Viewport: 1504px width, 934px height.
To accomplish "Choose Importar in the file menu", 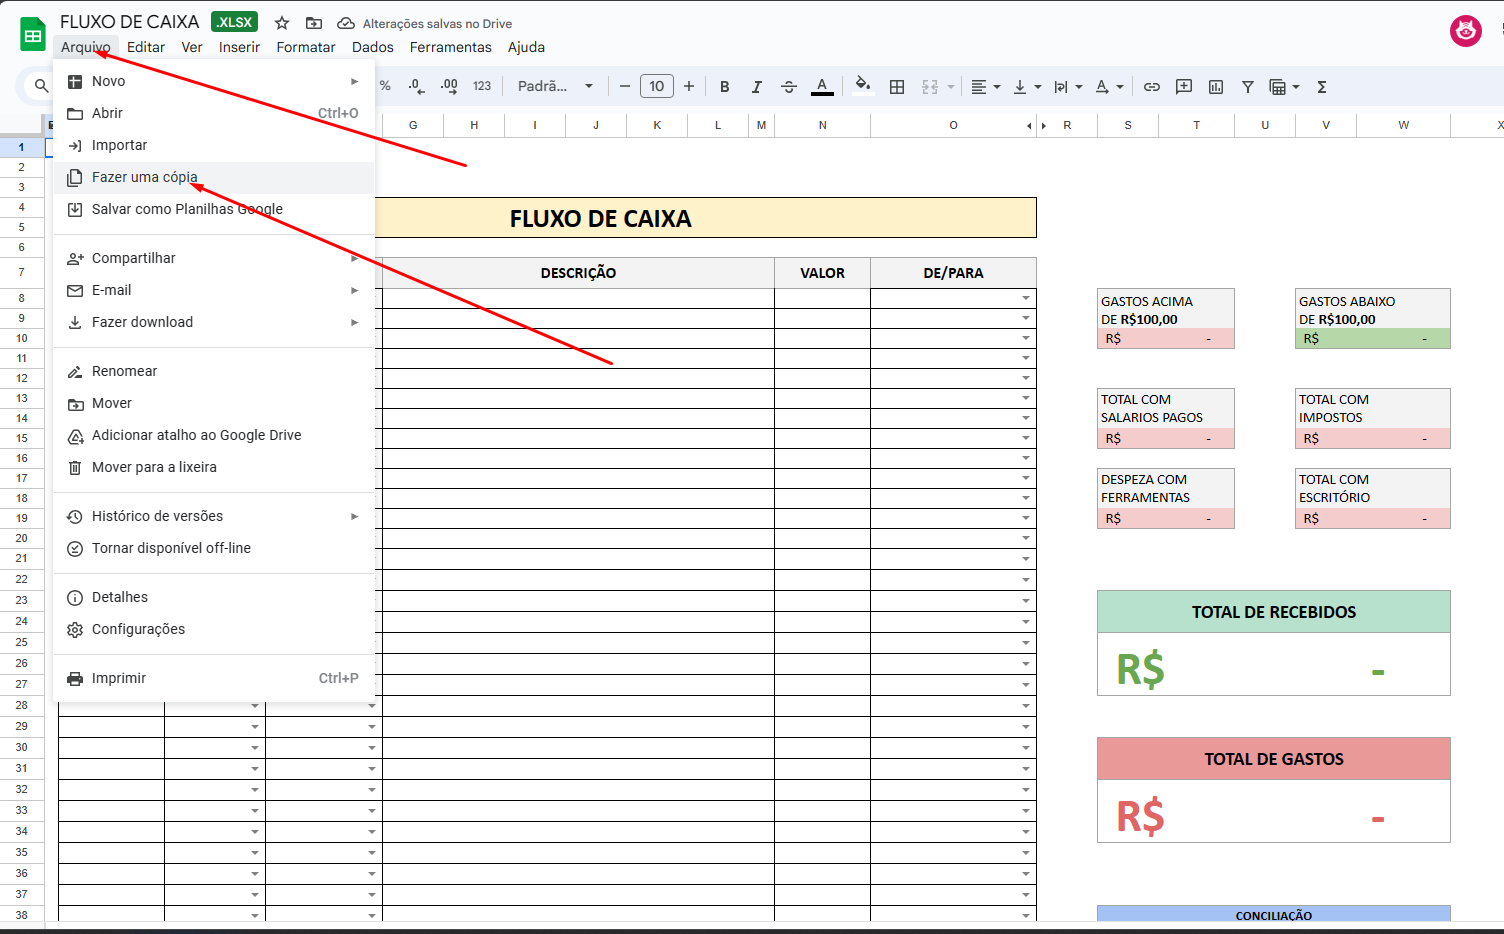I will [x=214, y=145].
